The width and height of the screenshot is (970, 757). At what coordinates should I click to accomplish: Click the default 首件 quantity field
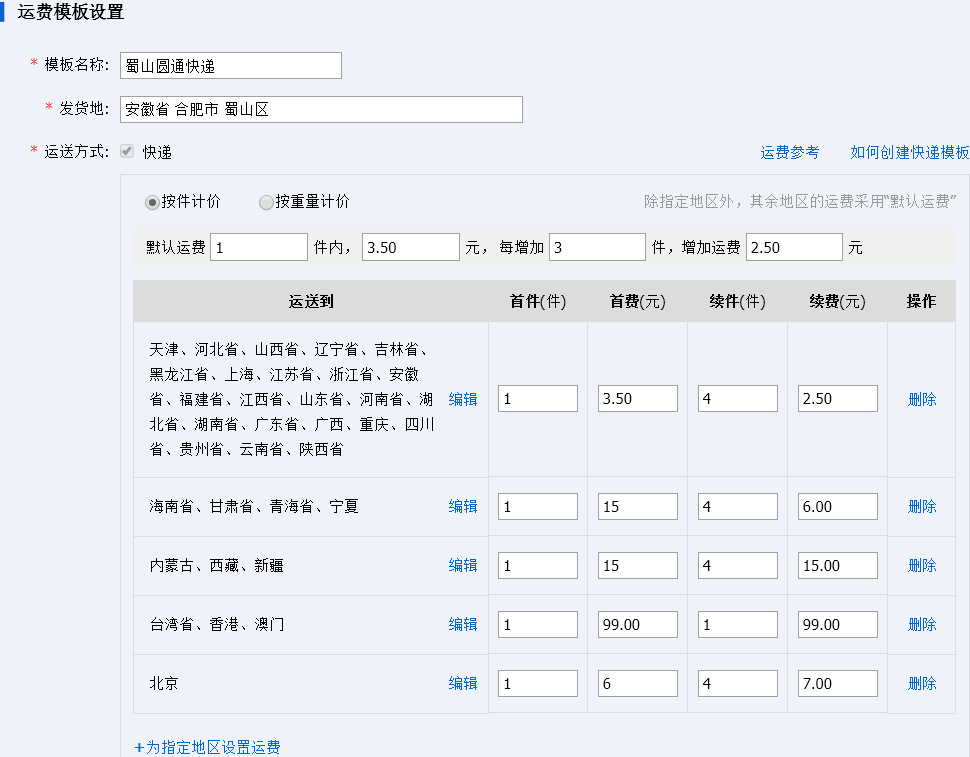pyautogui.click(x=259, y=247)
